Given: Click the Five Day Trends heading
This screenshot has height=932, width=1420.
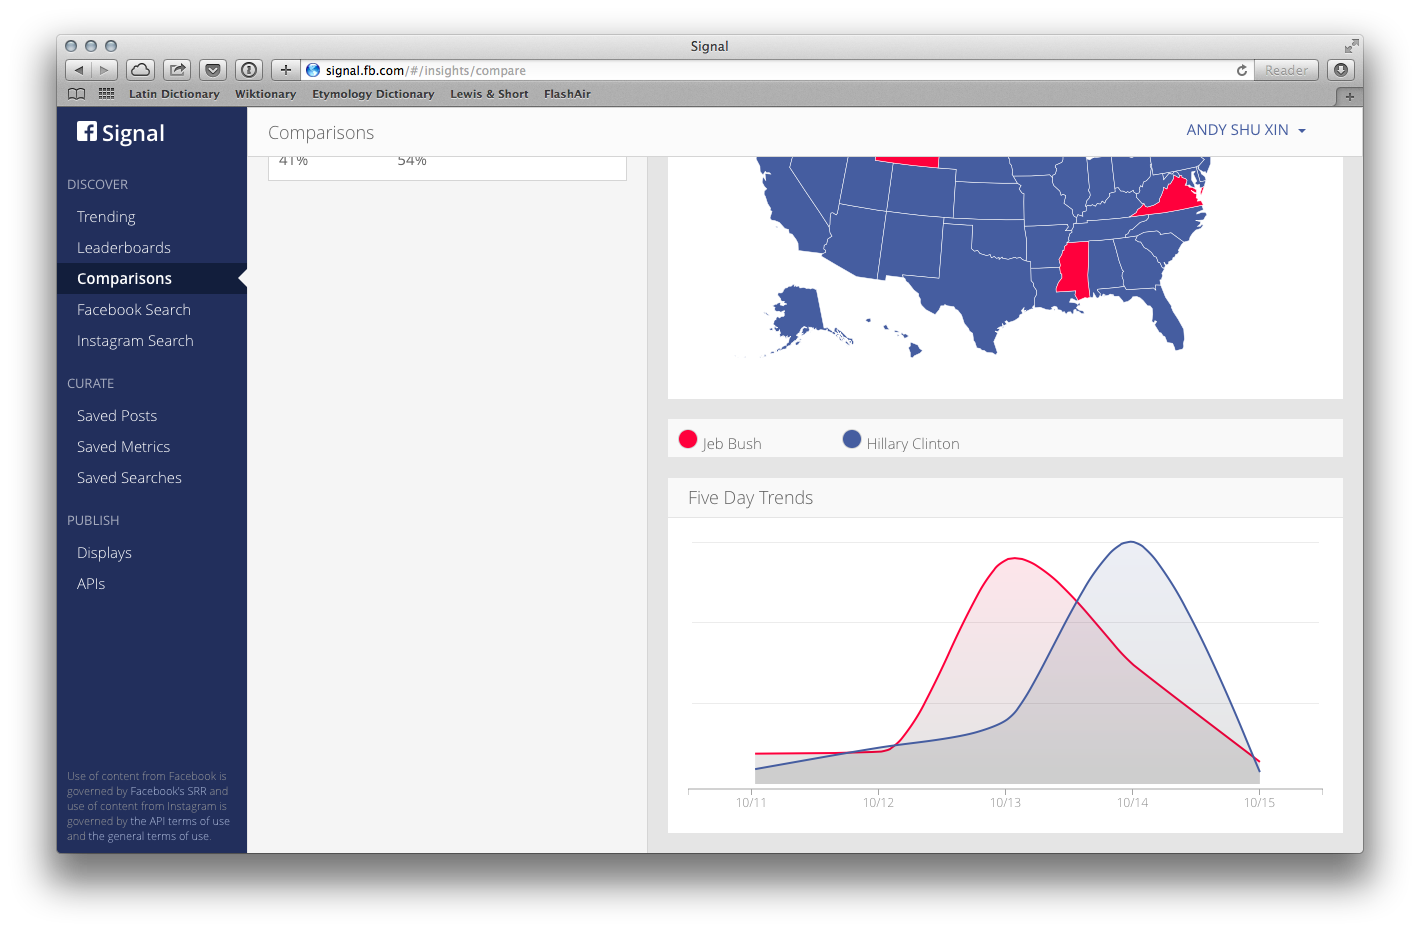Looking at the screenshot, I should 750,498.
